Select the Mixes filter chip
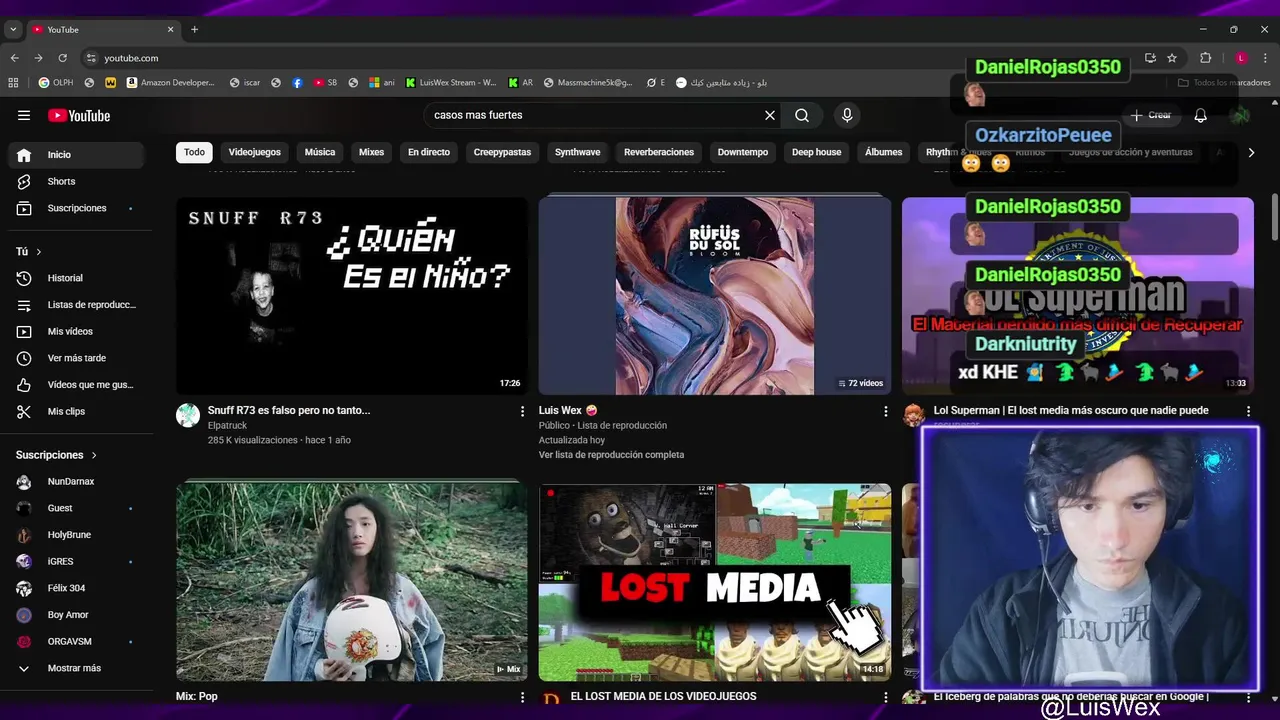 point(371,152)
